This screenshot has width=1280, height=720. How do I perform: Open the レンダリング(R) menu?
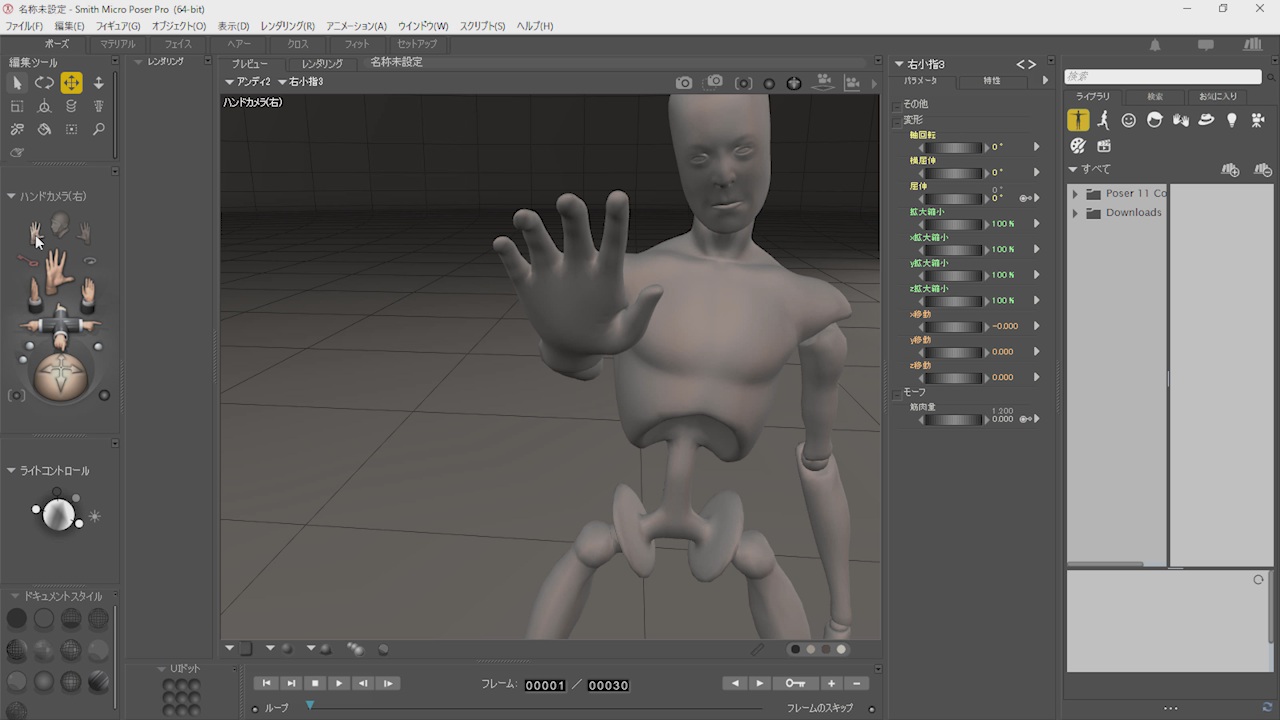(287, 26)
